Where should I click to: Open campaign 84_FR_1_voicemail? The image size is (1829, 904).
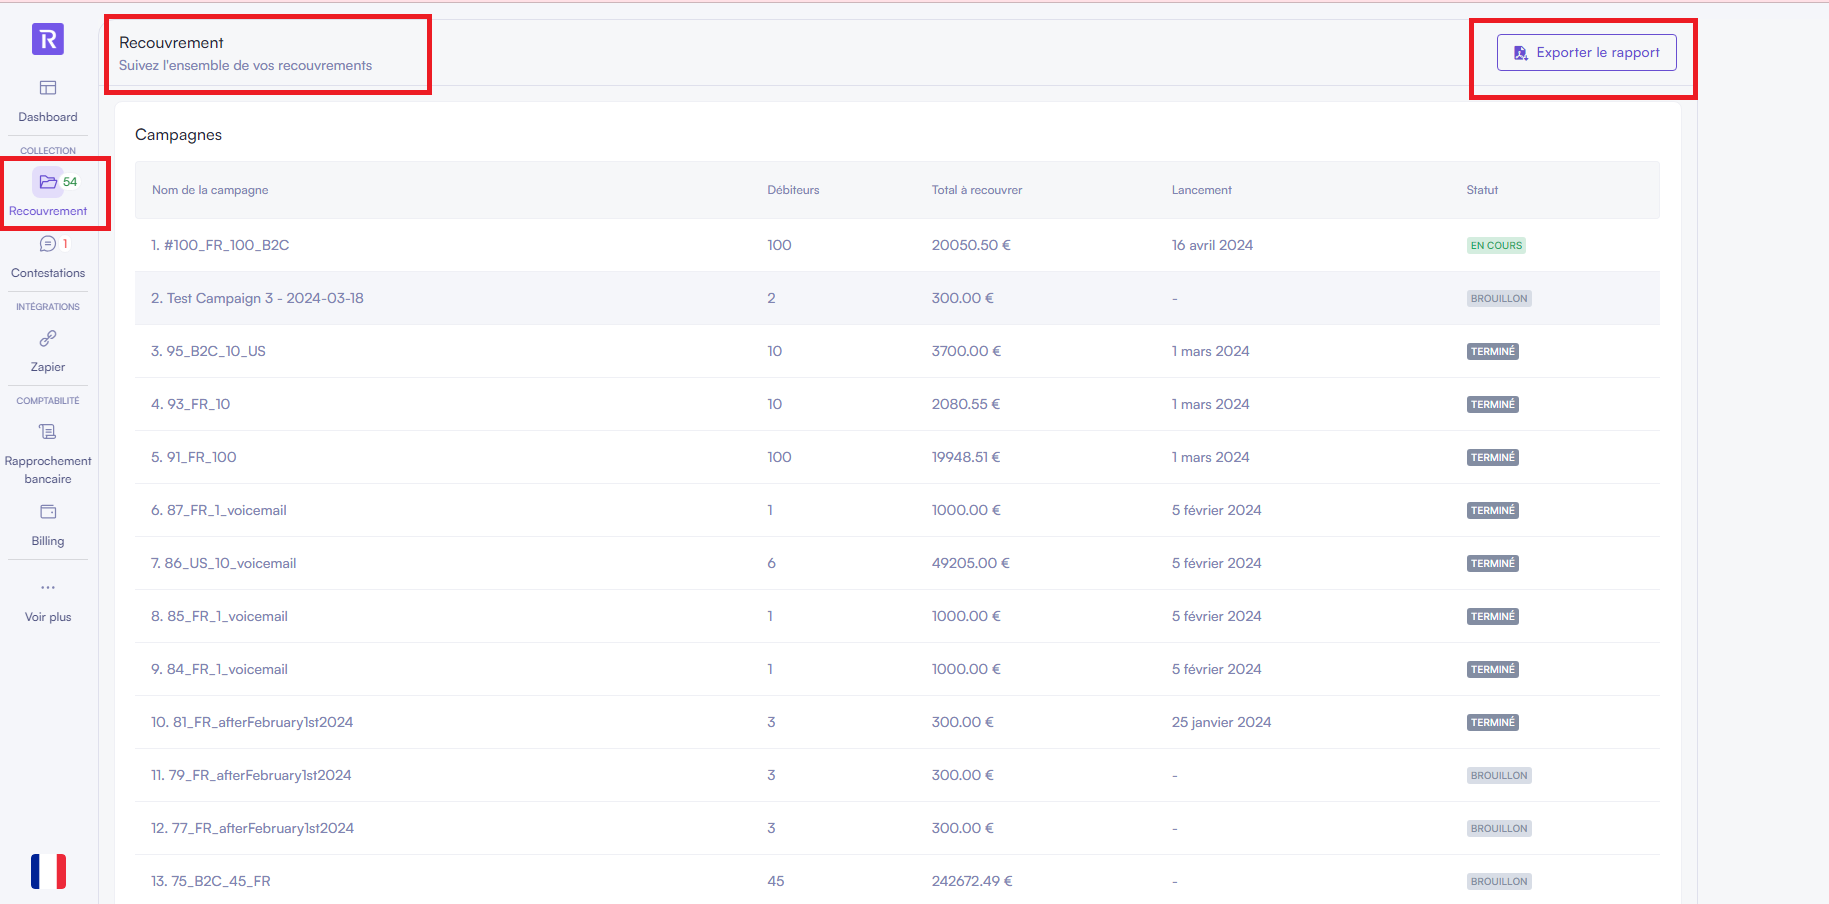pyautogui.click(x=219, y=669)
